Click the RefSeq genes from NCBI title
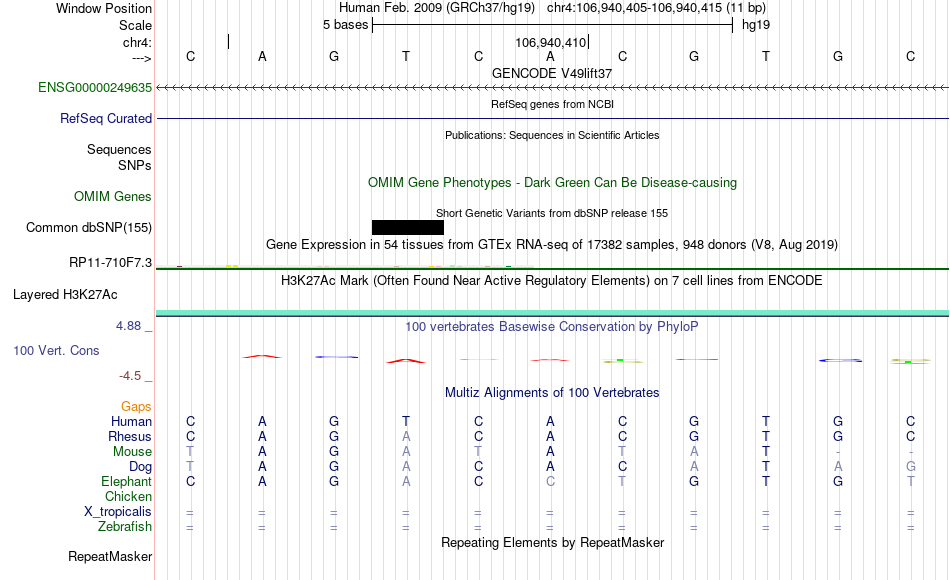This screenshot has width=950, height=580. [x=552, y=104]
